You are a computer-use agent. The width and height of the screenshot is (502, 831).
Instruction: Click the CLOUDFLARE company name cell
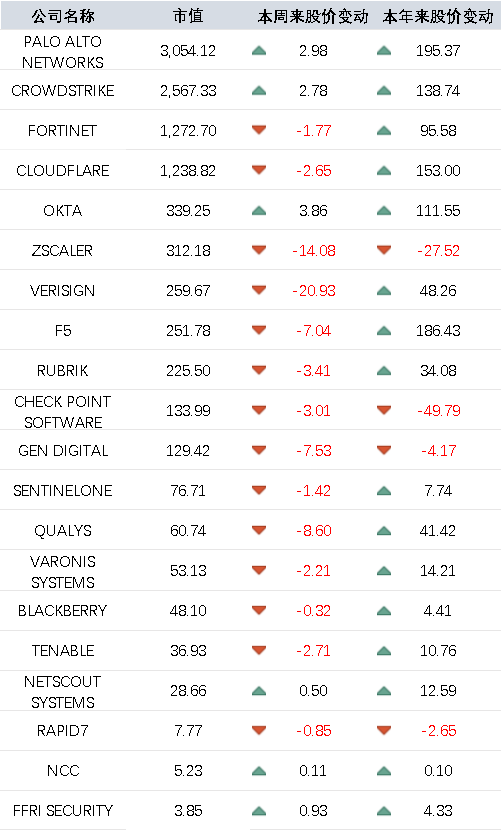click(63, 171)
